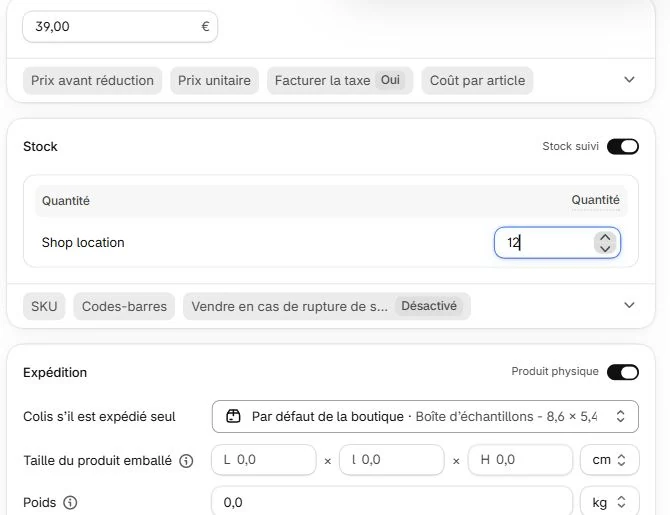Click the price field showing 39,00
This screenshot has width=670, height=515.
tap(120, 27)
